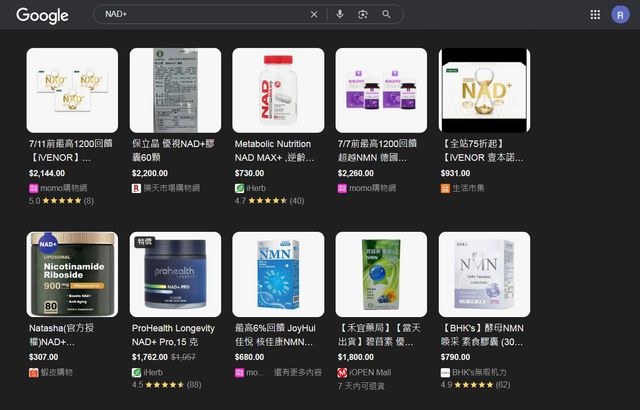
Task: Open the 保立晶 label product image
Action: click(x=176, y=90)
